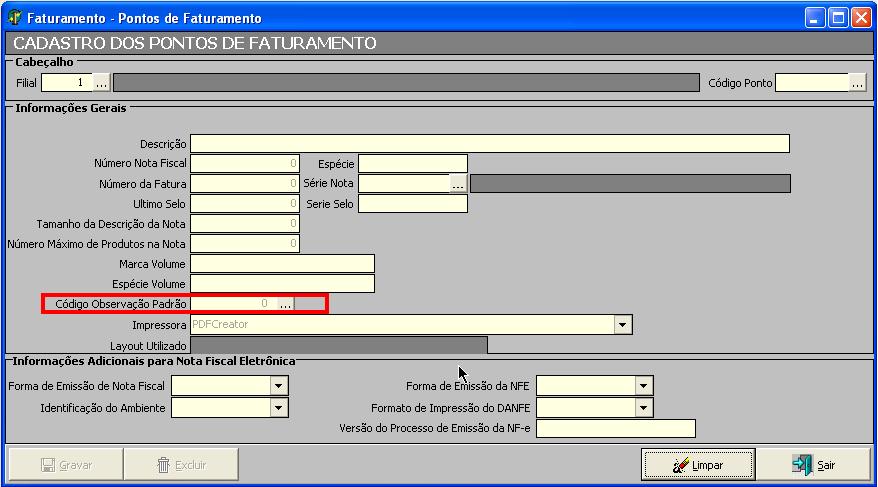Expand Identificação do Ambiente dropdown
This screenshot has height=487, width=878.
click(279, 408)
